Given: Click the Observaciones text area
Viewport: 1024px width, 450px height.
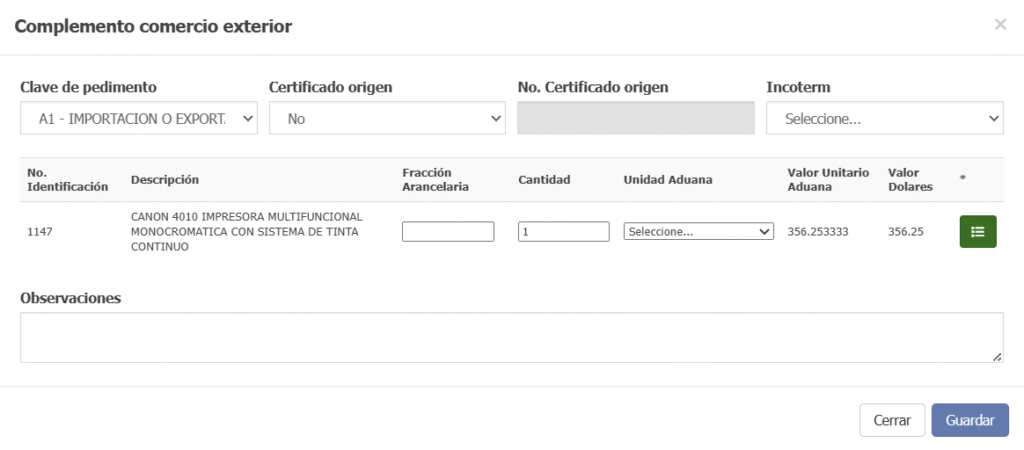Looking at the screenshot, I should pyautogui.click(x=511, y=337).
